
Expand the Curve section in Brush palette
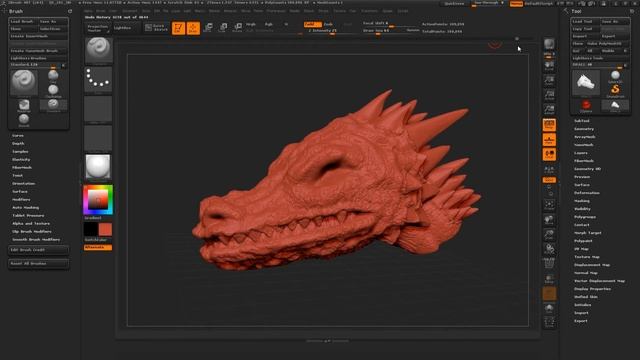[x=18, y=136]
